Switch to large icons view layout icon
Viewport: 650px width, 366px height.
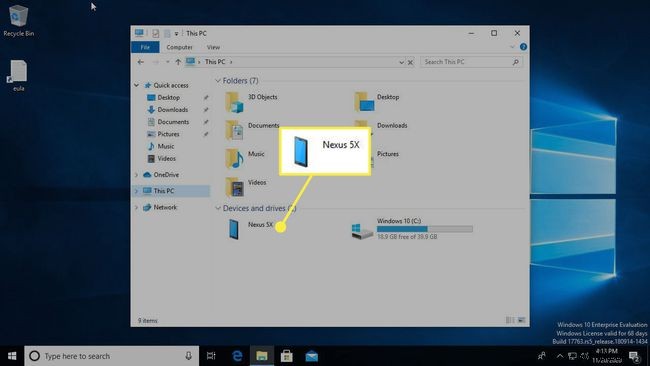[521, 320]
